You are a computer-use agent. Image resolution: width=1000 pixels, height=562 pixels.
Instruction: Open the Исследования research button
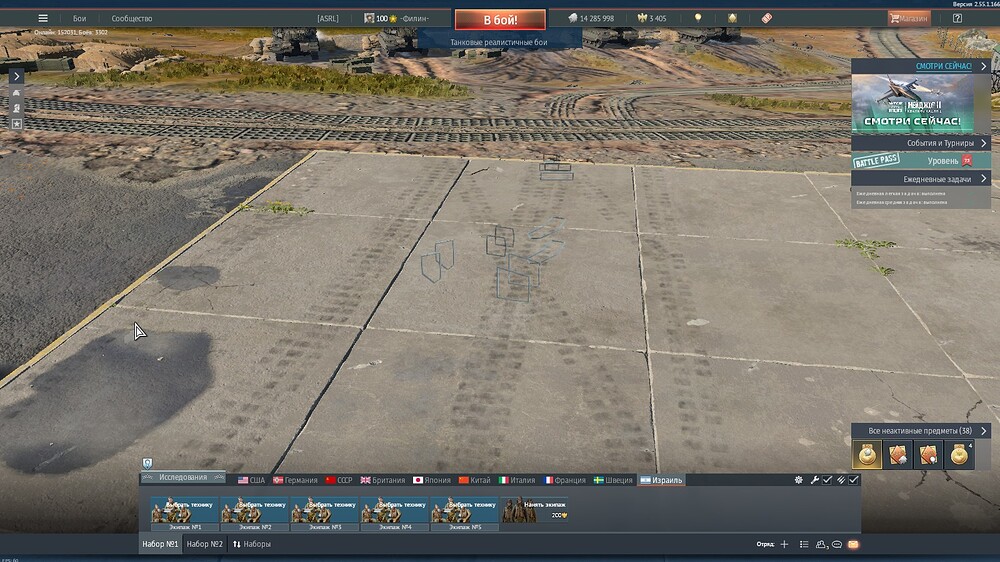[x=183, y=477]
